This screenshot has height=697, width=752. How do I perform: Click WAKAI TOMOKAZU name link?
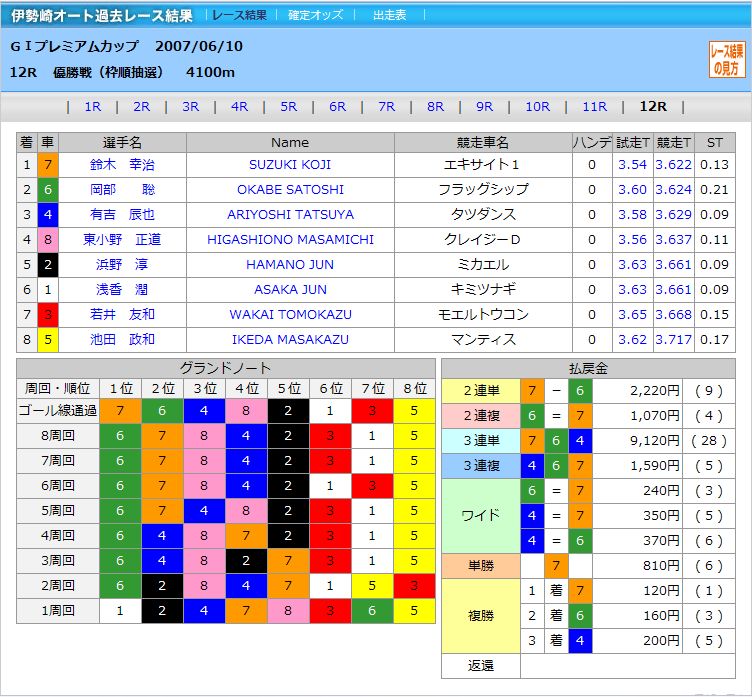[290, 315]
